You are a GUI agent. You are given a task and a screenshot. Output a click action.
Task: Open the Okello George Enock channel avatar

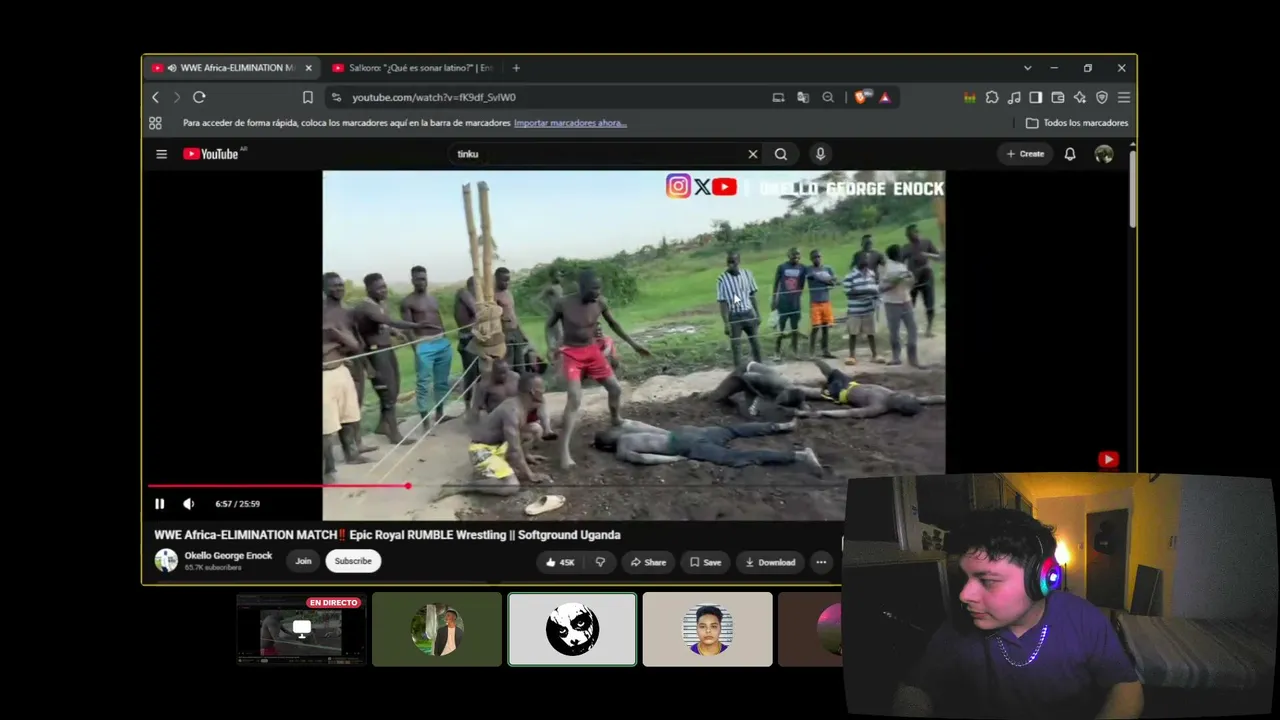(166, 561)
